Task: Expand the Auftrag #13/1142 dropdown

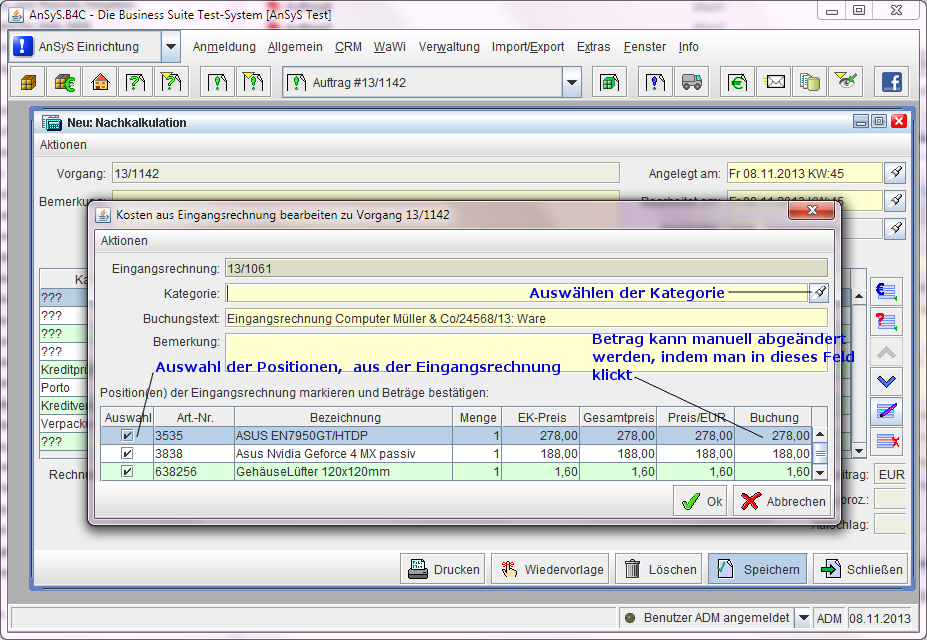Action: (x=571, y=83)
